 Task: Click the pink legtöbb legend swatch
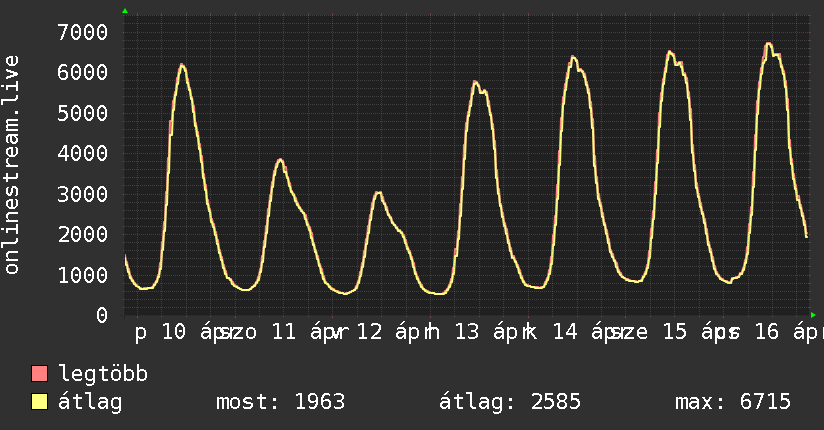coord(39,373)
